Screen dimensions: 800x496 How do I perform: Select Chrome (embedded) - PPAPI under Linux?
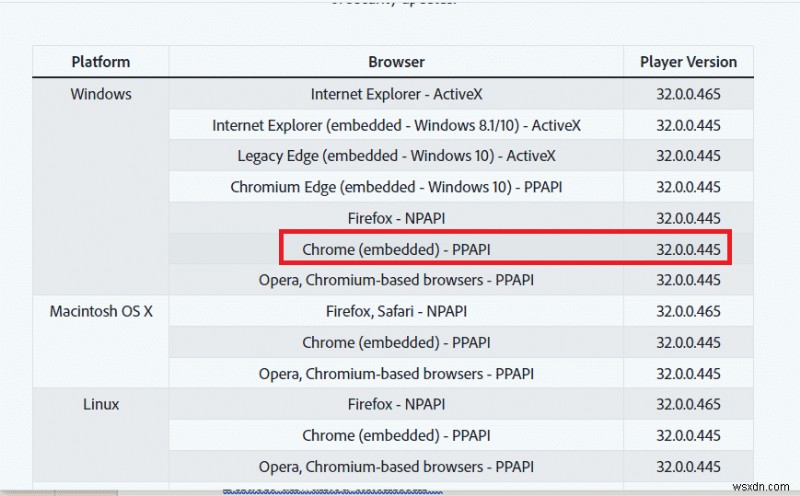[x=396, y=435]
